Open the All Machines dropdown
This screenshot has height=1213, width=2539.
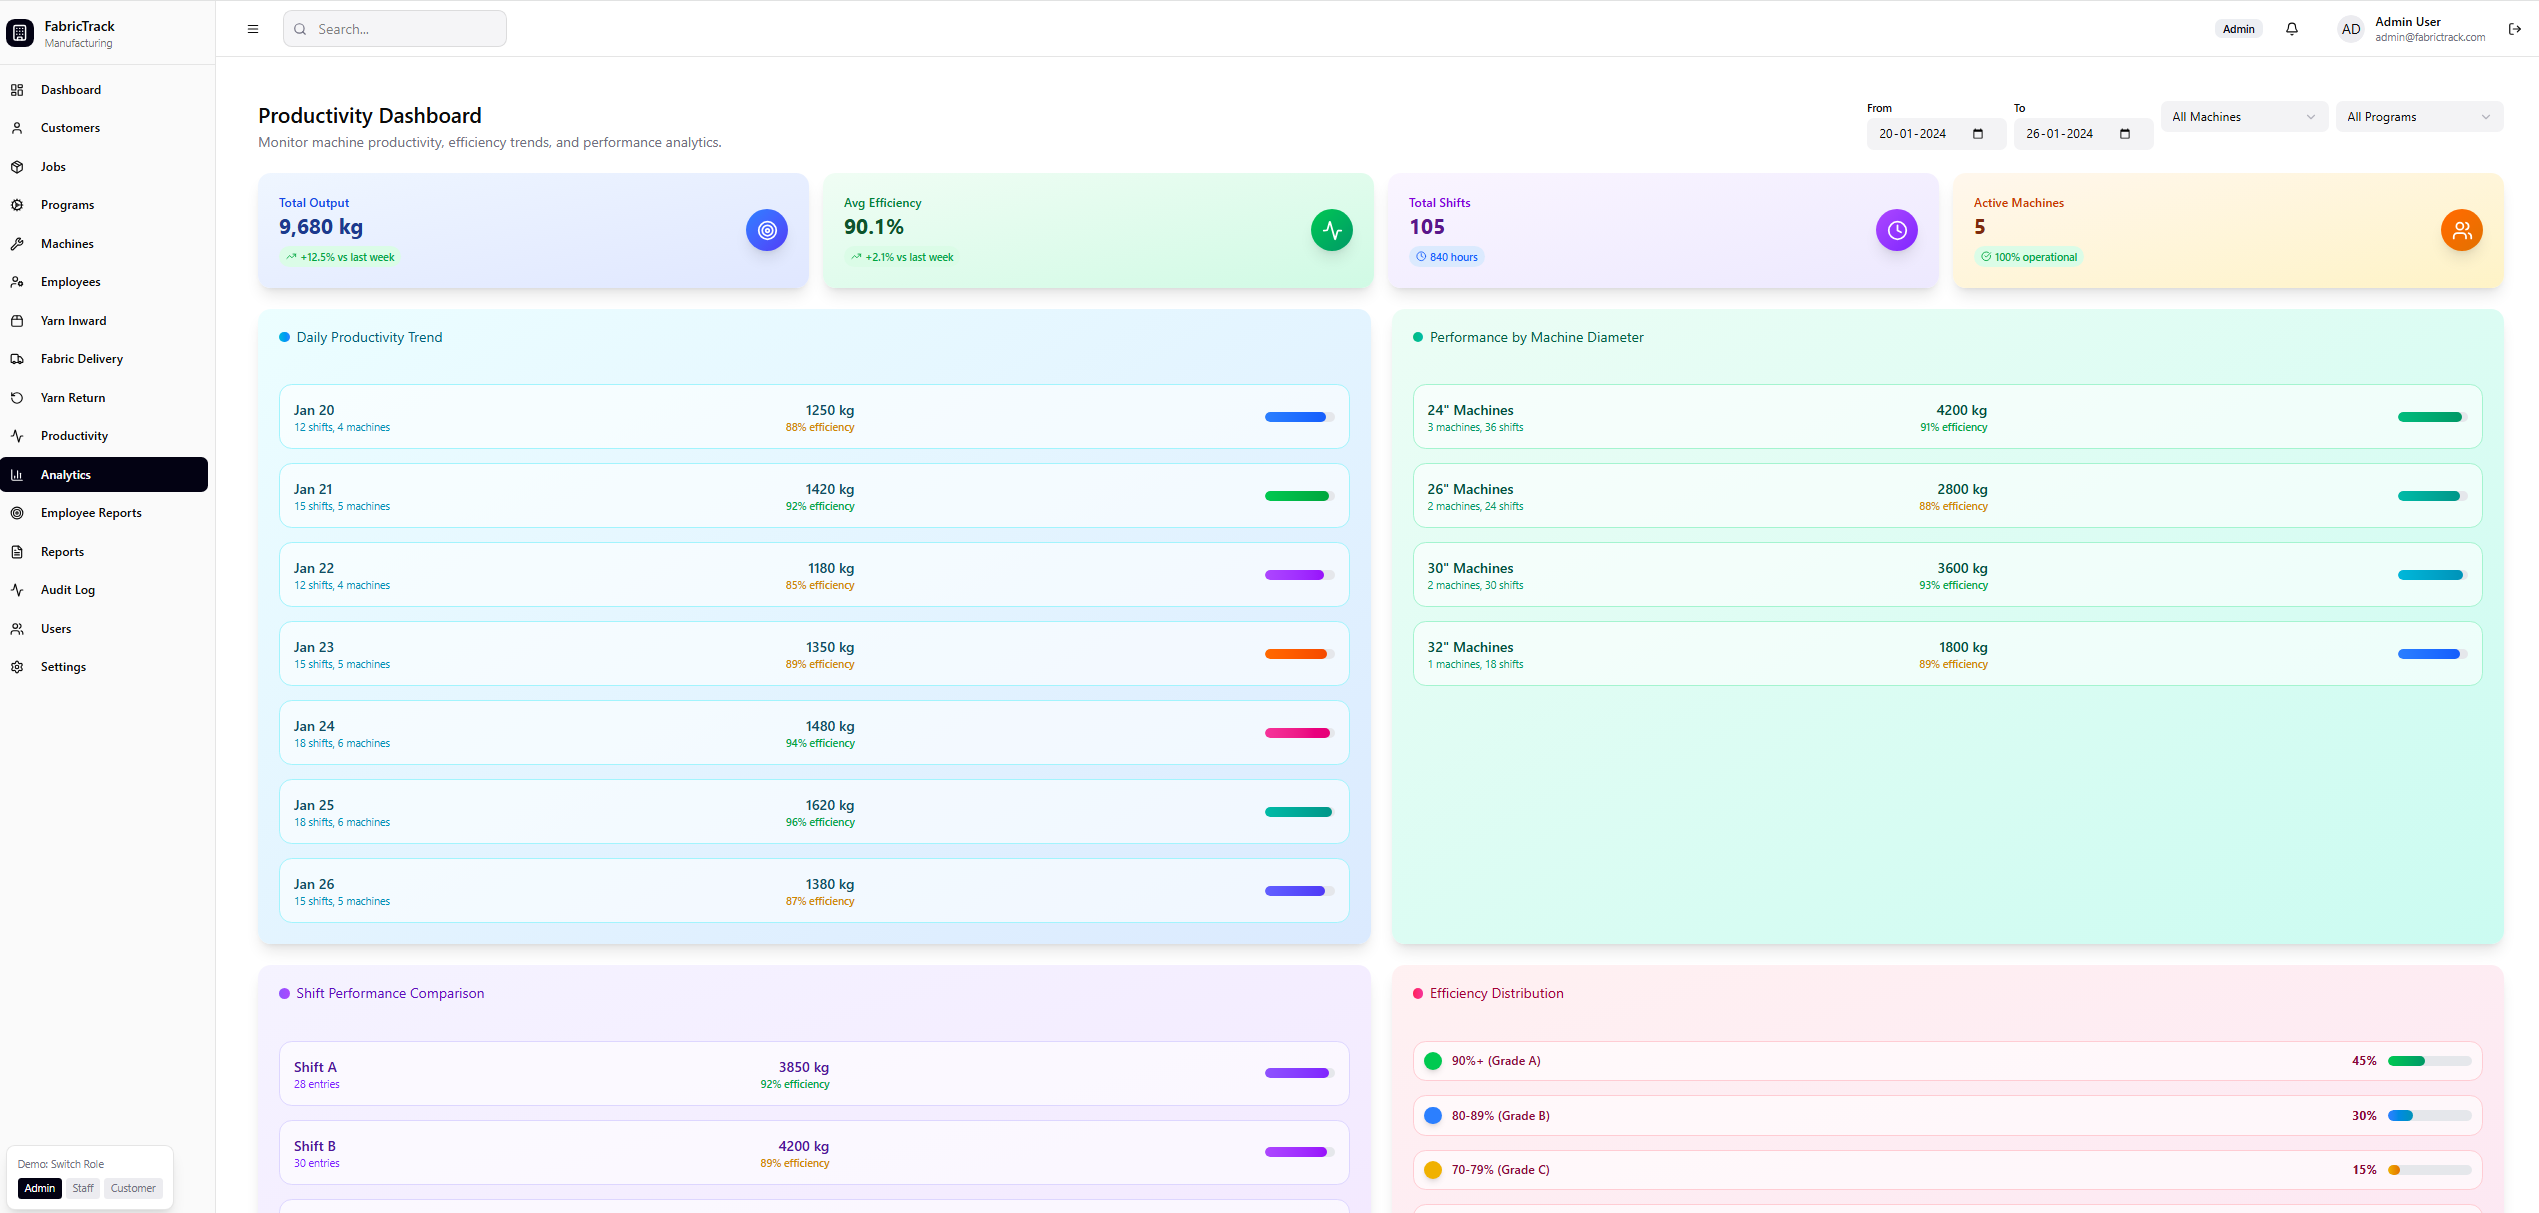pyautogui.click(x=2243, y=116)
